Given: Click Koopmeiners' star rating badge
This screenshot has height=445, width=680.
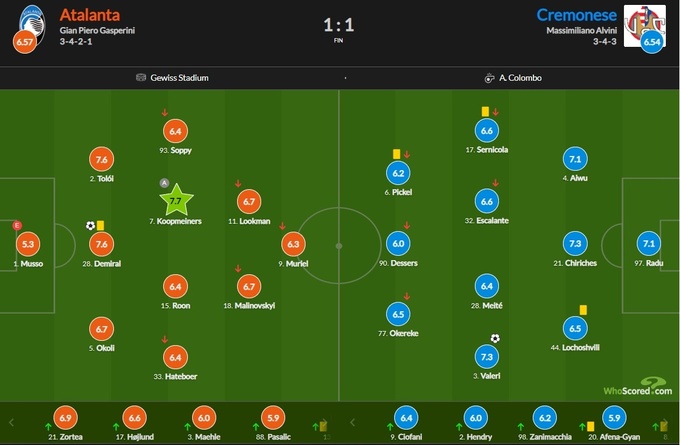Looking at the screenshot, I should pos(176,200).
